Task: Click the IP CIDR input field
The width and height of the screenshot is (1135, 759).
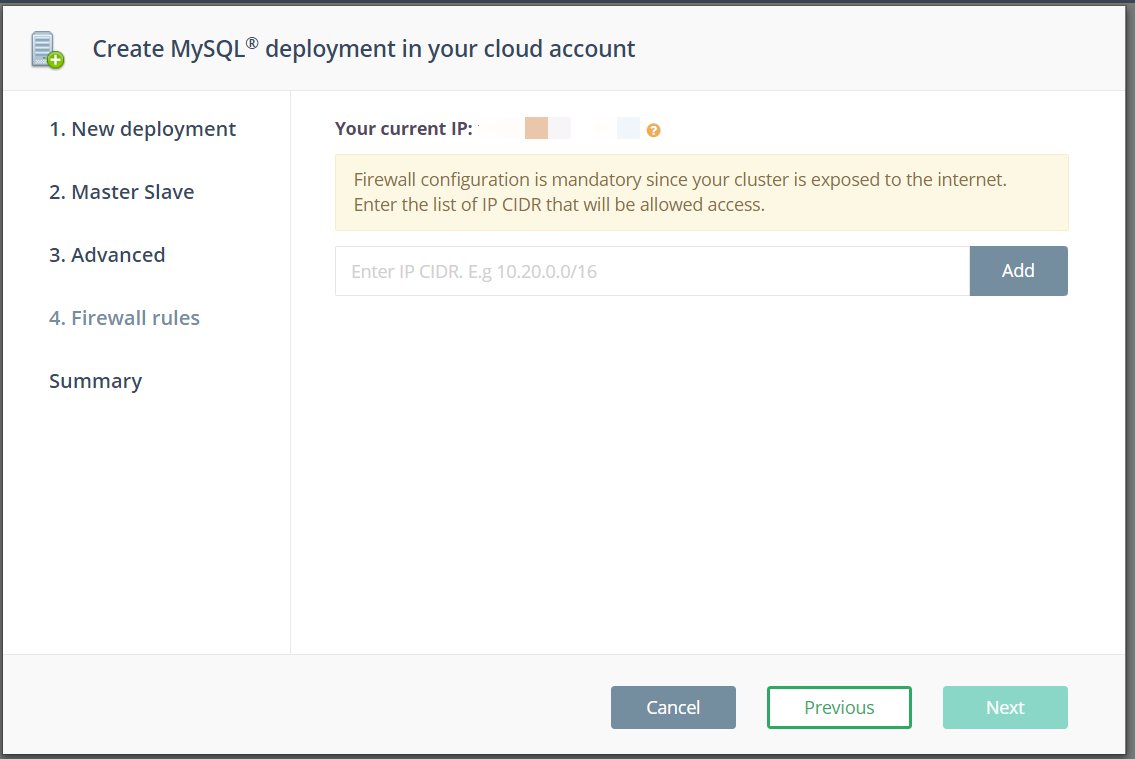Action: [x=652, y=271]
